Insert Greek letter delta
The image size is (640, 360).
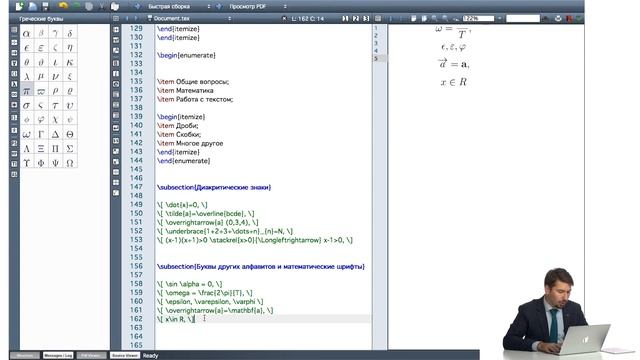pyautogui.click(x=70, y=33)
